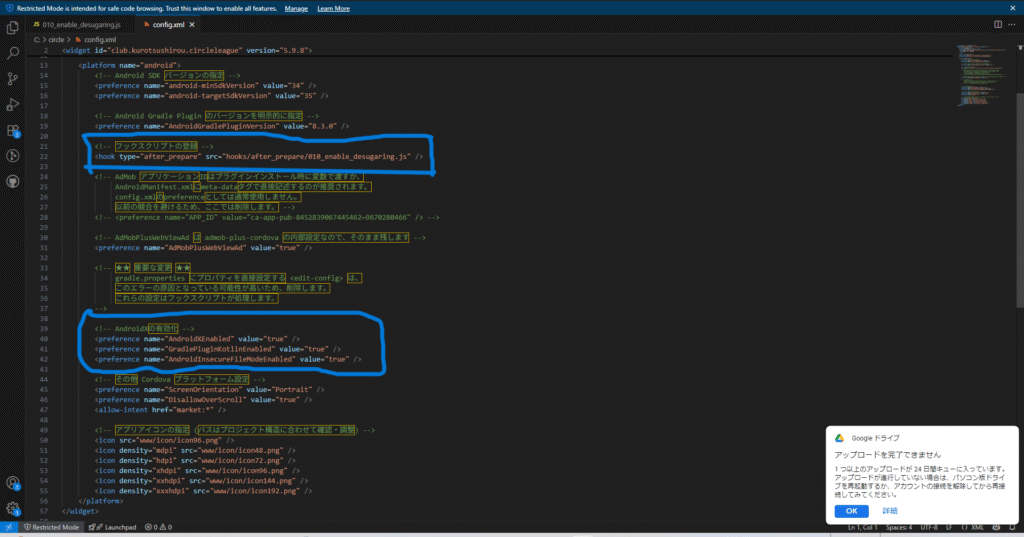Click the platform name="android" line

(129, 65)
